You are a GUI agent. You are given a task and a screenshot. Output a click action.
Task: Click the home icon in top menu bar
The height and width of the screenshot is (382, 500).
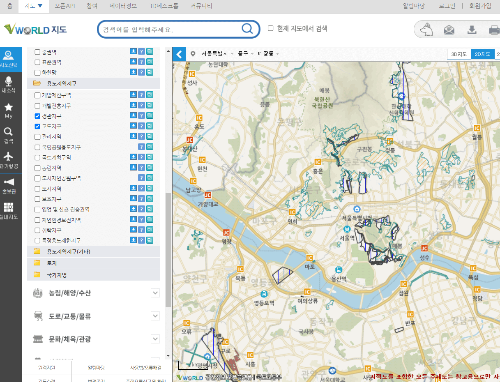(10, 6)
